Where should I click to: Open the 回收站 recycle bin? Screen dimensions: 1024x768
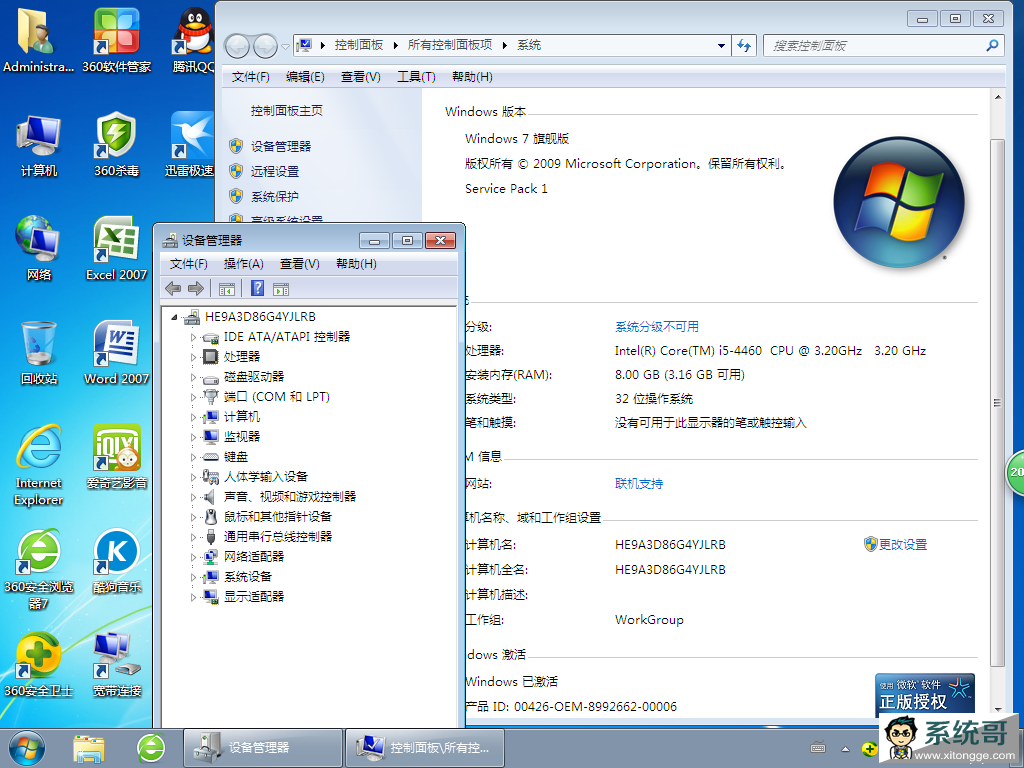[x=39, y=353]
